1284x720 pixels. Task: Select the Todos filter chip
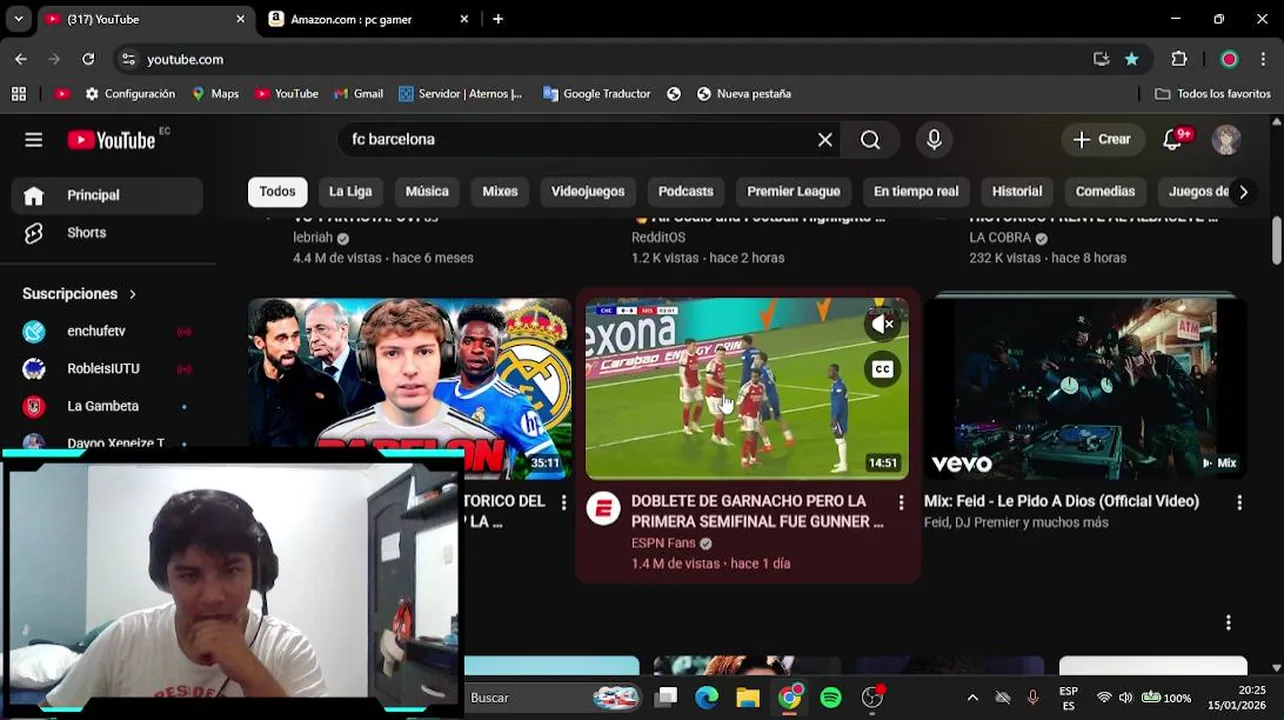click(277, 191)
